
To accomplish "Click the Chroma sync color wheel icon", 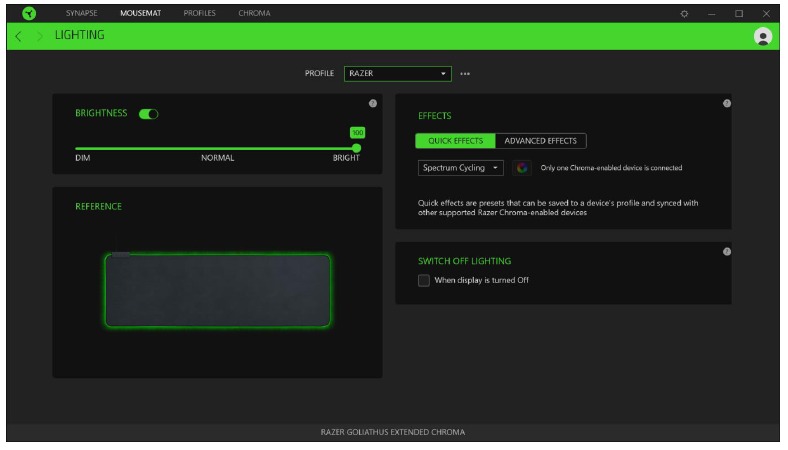I will [x=522, y=168].
